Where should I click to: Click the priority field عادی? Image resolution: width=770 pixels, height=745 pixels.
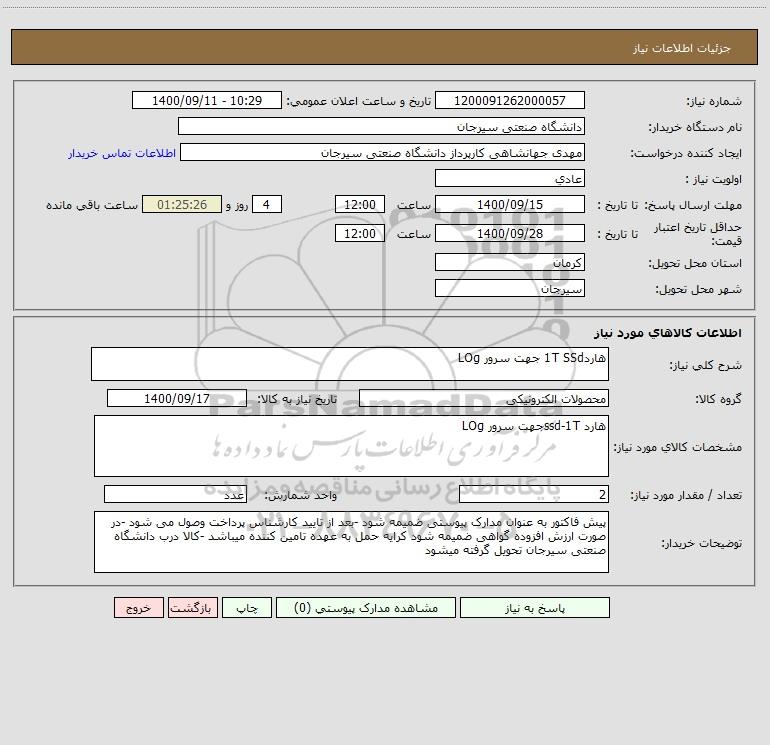(x=510, y=178)
